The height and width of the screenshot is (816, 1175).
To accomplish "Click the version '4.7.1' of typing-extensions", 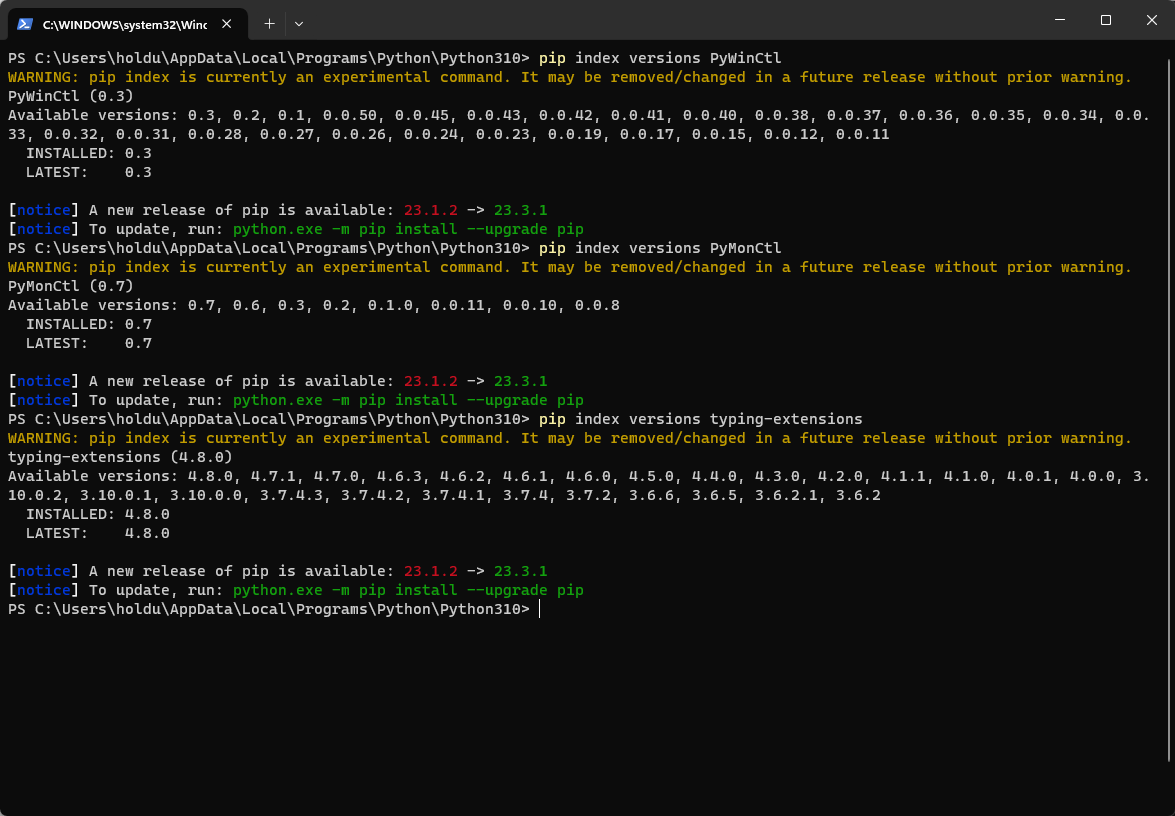I will point(273,477).
